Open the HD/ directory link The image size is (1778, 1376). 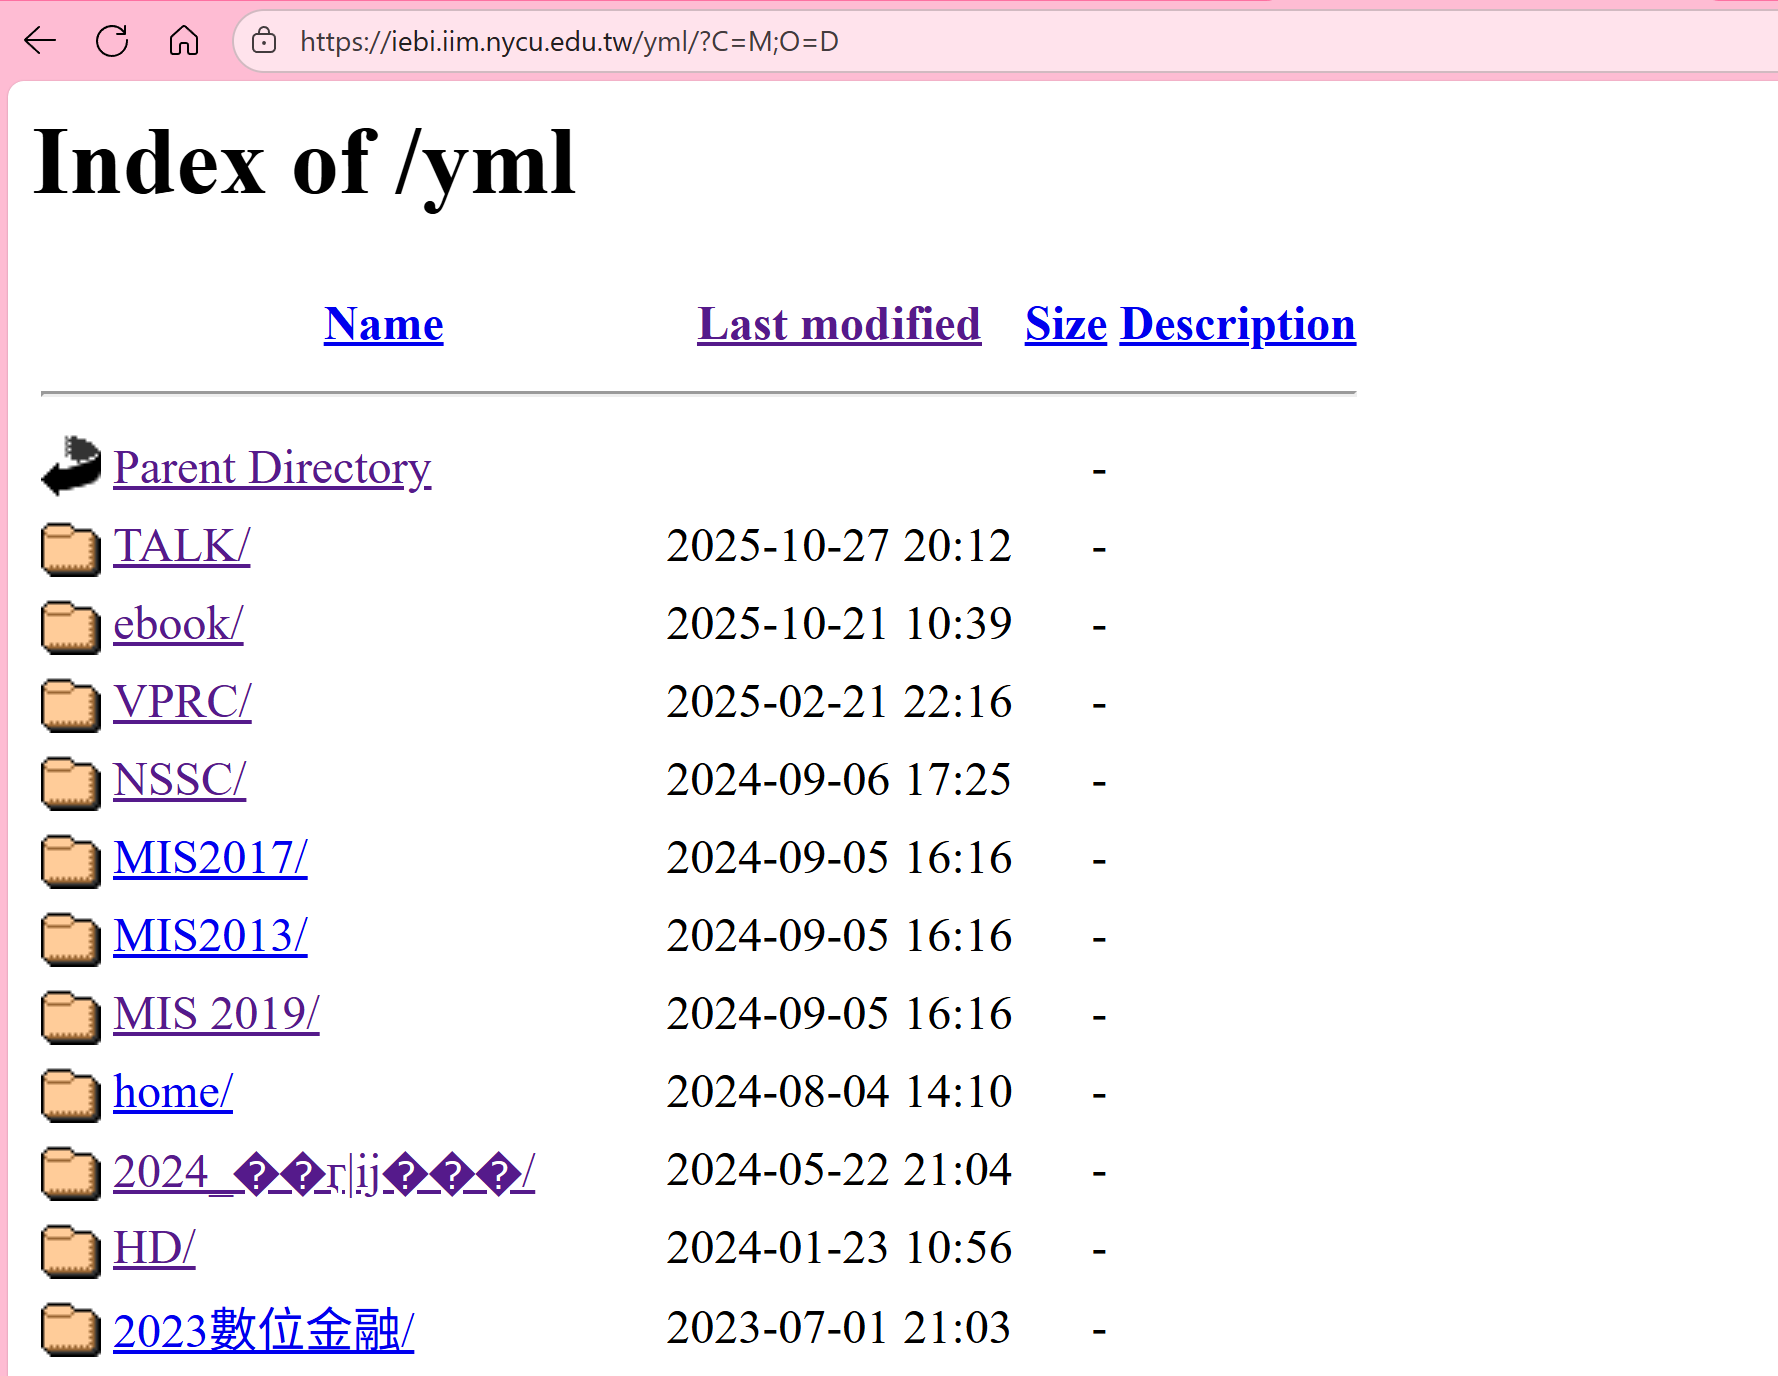click(x=154, y=1248)
